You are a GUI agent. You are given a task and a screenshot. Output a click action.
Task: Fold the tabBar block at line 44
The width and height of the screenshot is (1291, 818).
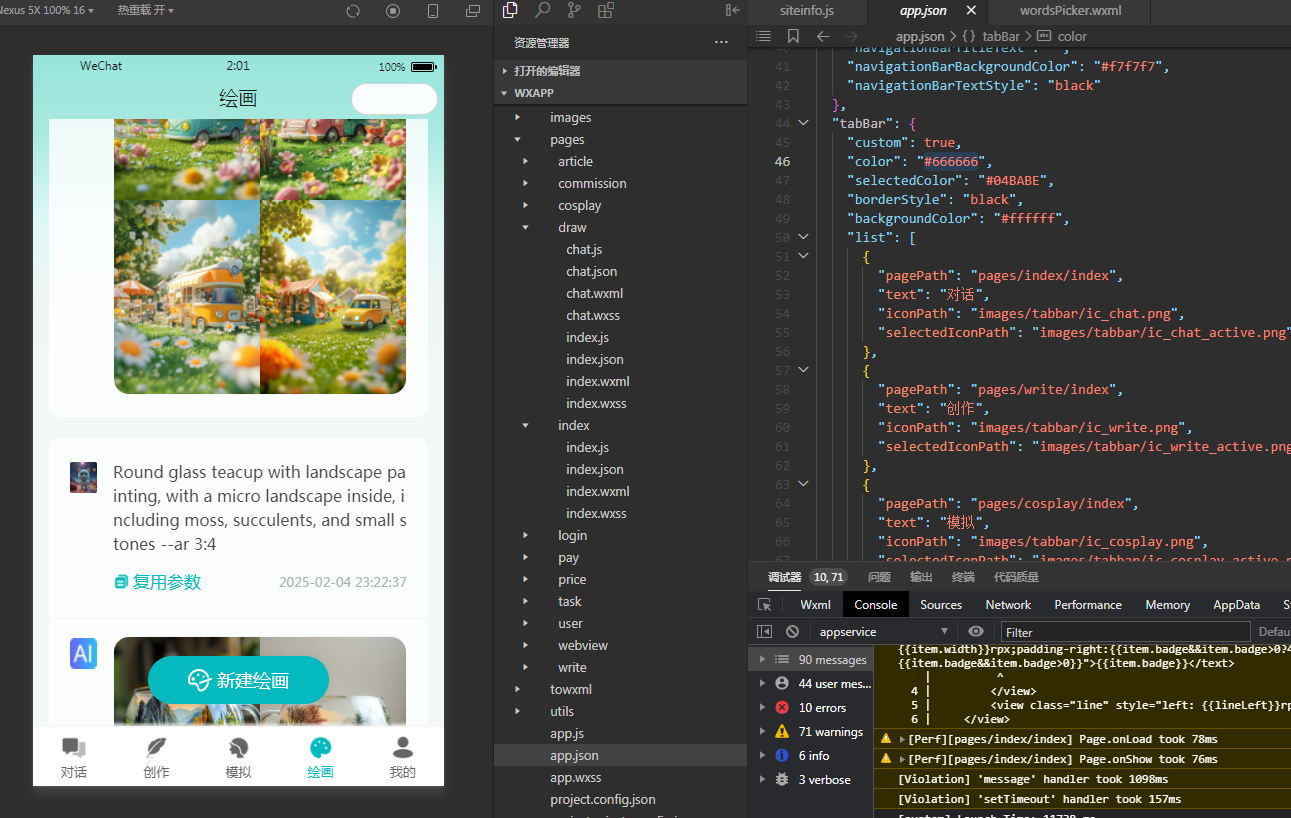(x=803, y=124)
